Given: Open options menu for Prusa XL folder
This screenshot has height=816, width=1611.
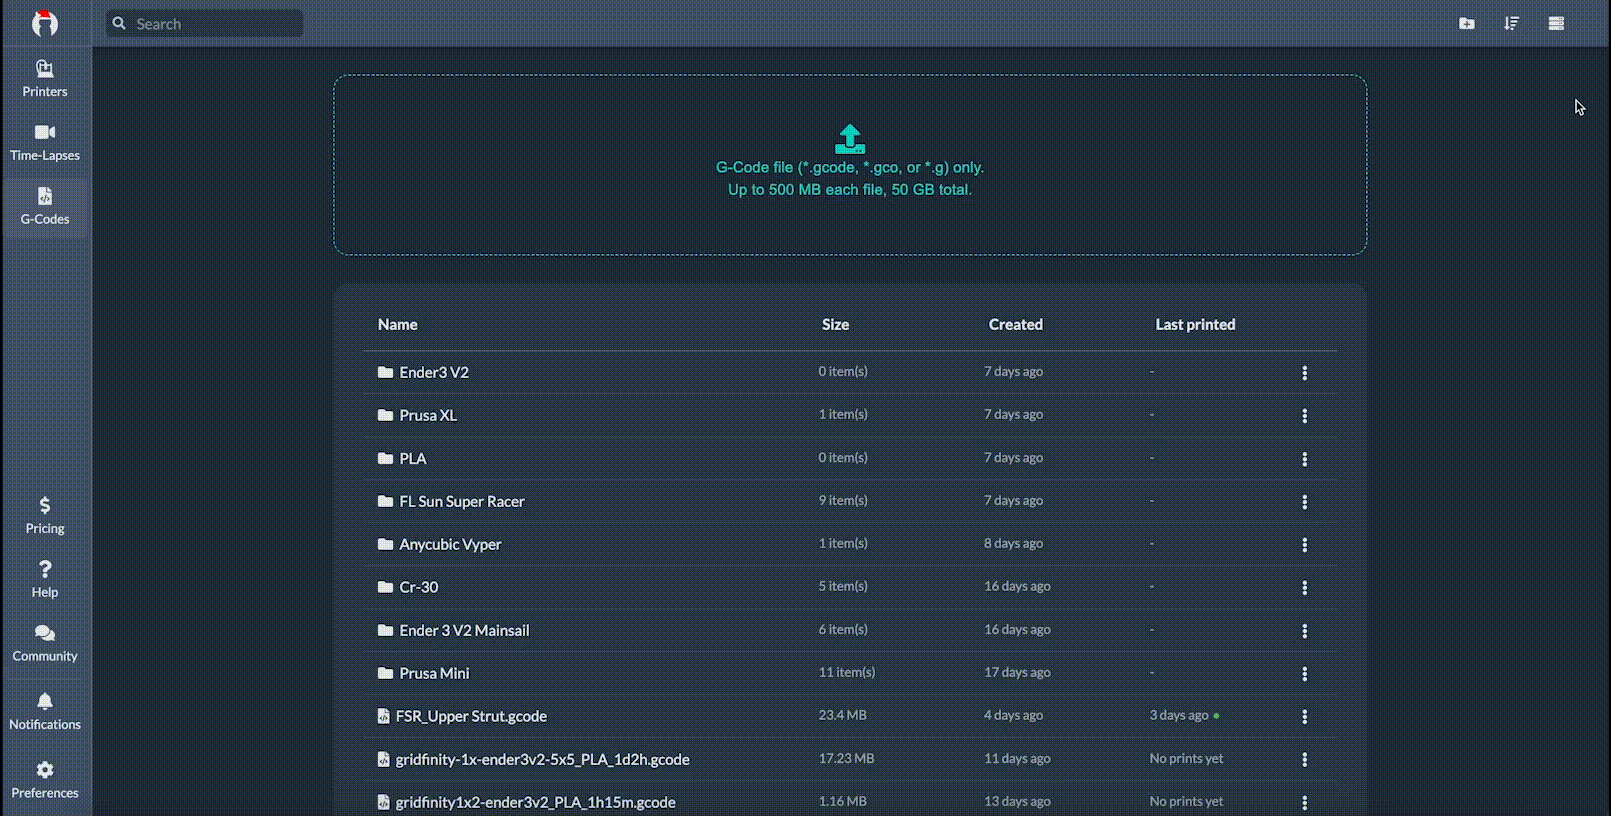Looking at the screenshot, I should click(x=1304, y=415).
